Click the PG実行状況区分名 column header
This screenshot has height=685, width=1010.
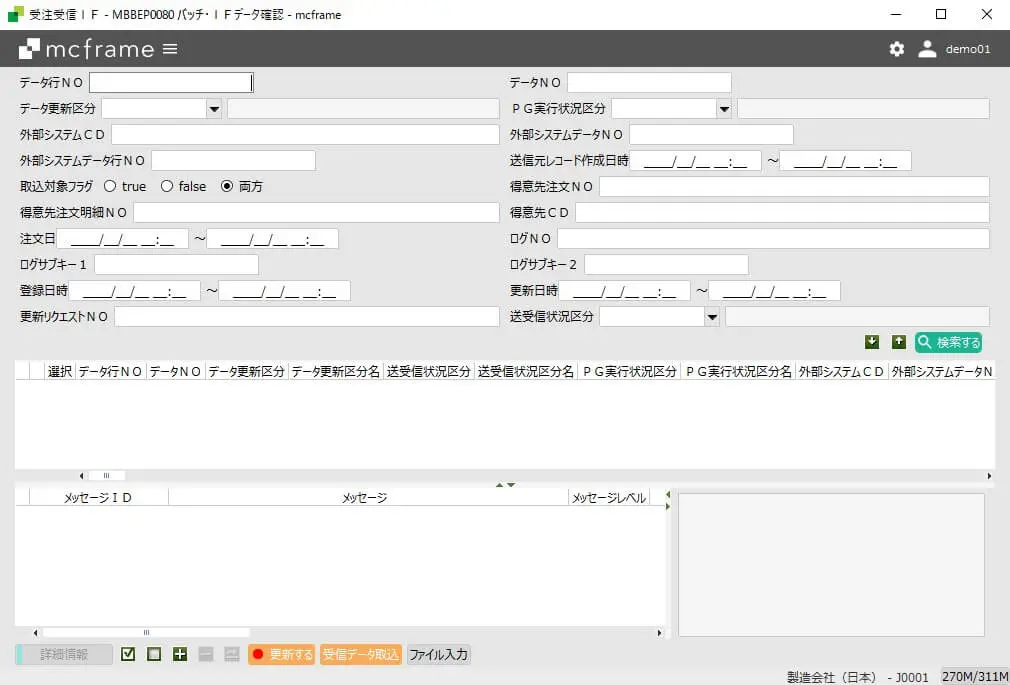click(x=739, y=371)
